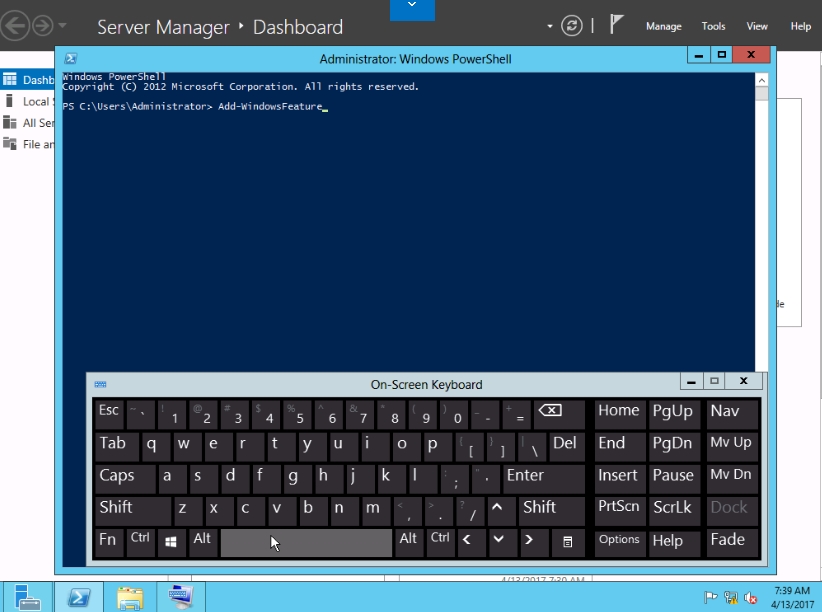Click the muted speaker icon in tray

pos(750,597)
